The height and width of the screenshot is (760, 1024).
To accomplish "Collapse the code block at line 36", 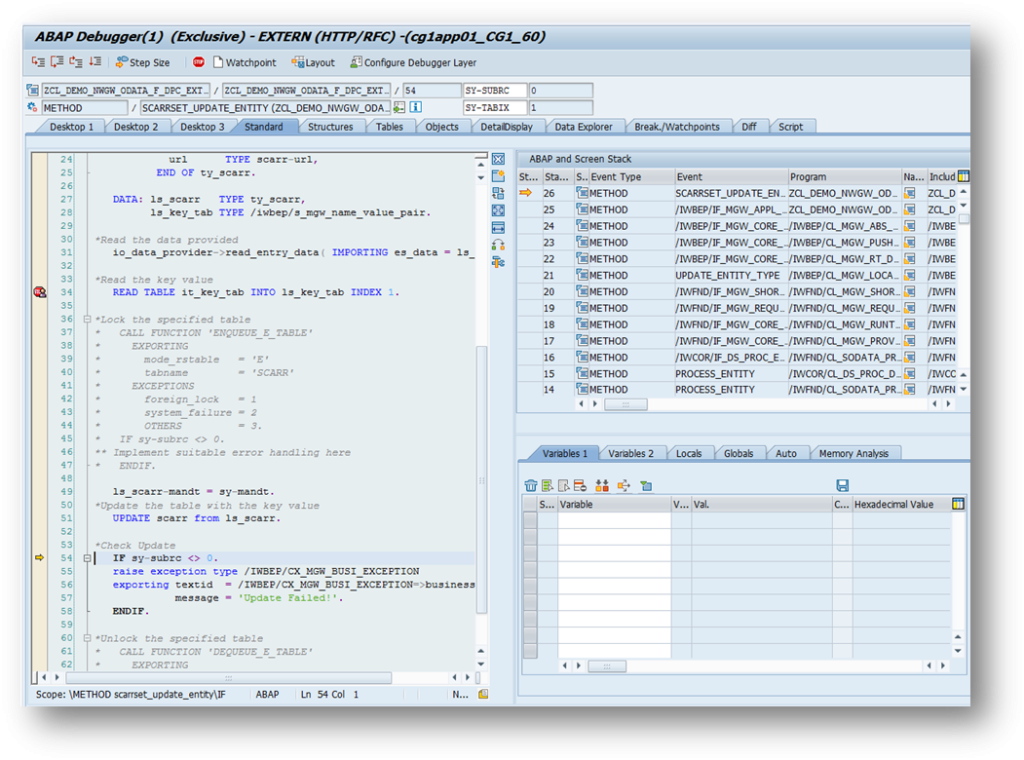I will tap(87, 319).
